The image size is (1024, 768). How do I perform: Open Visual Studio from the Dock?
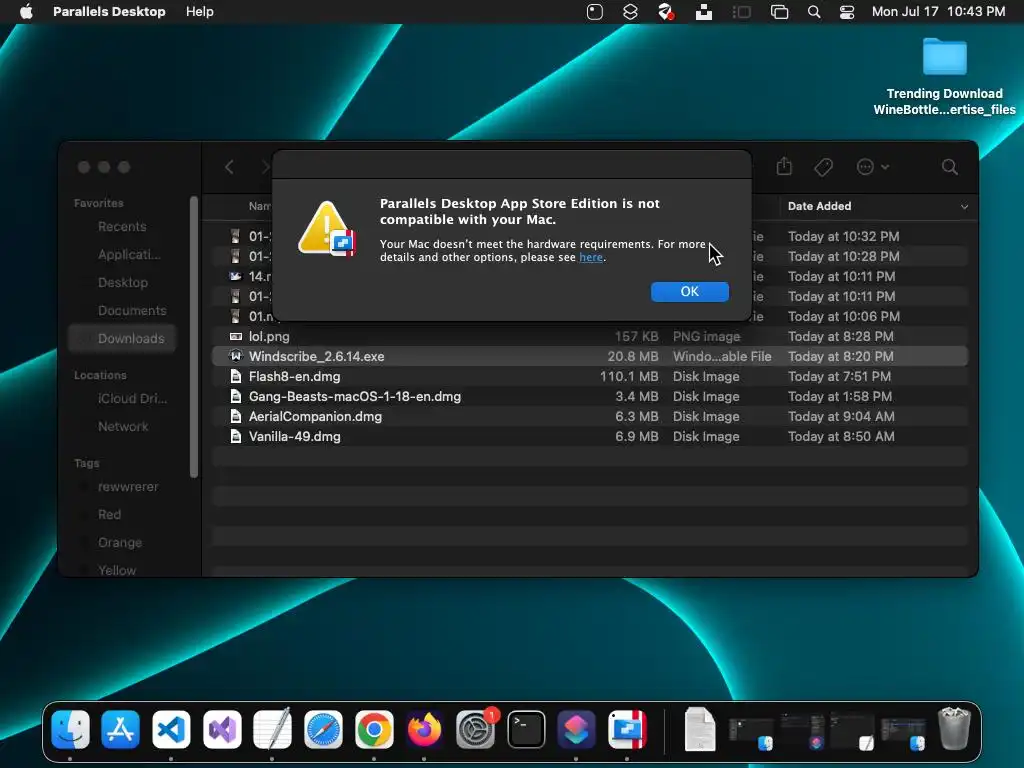point(222,729)
